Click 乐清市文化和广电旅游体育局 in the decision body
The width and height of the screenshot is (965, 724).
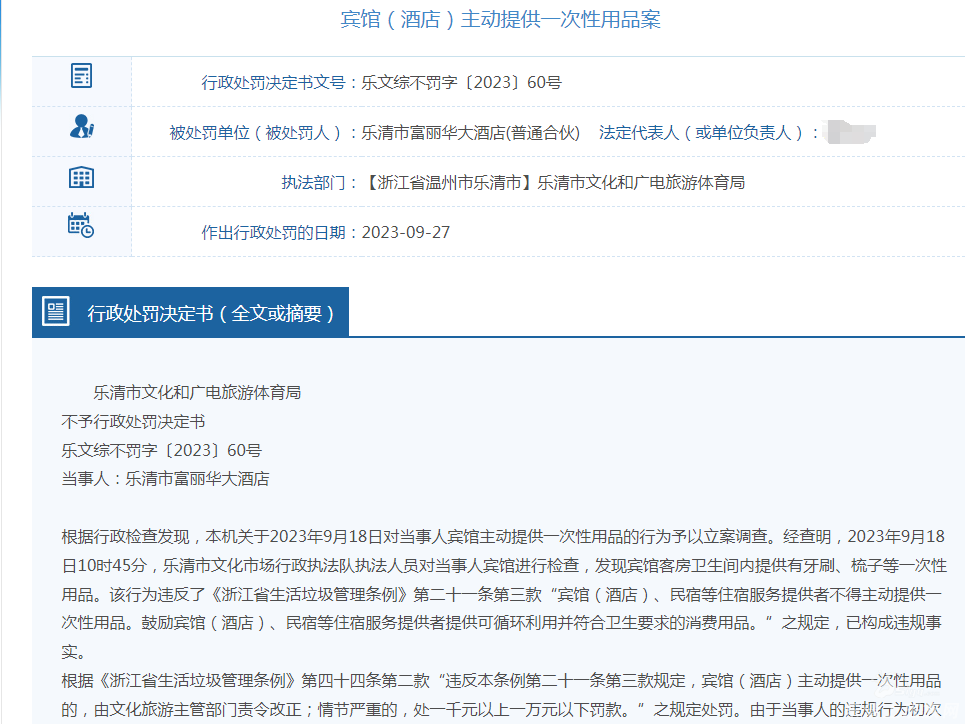[x=197, y=393]
